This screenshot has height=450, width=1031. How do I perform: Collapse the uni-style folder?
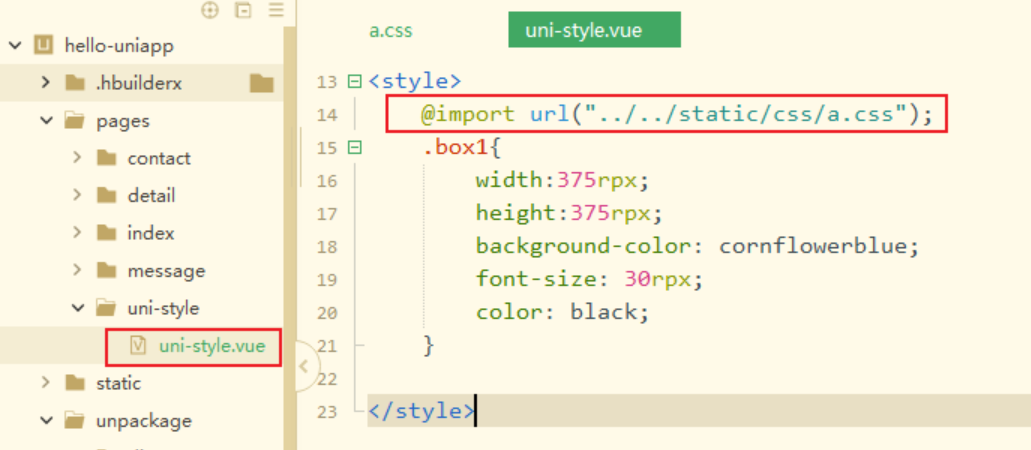78,308
